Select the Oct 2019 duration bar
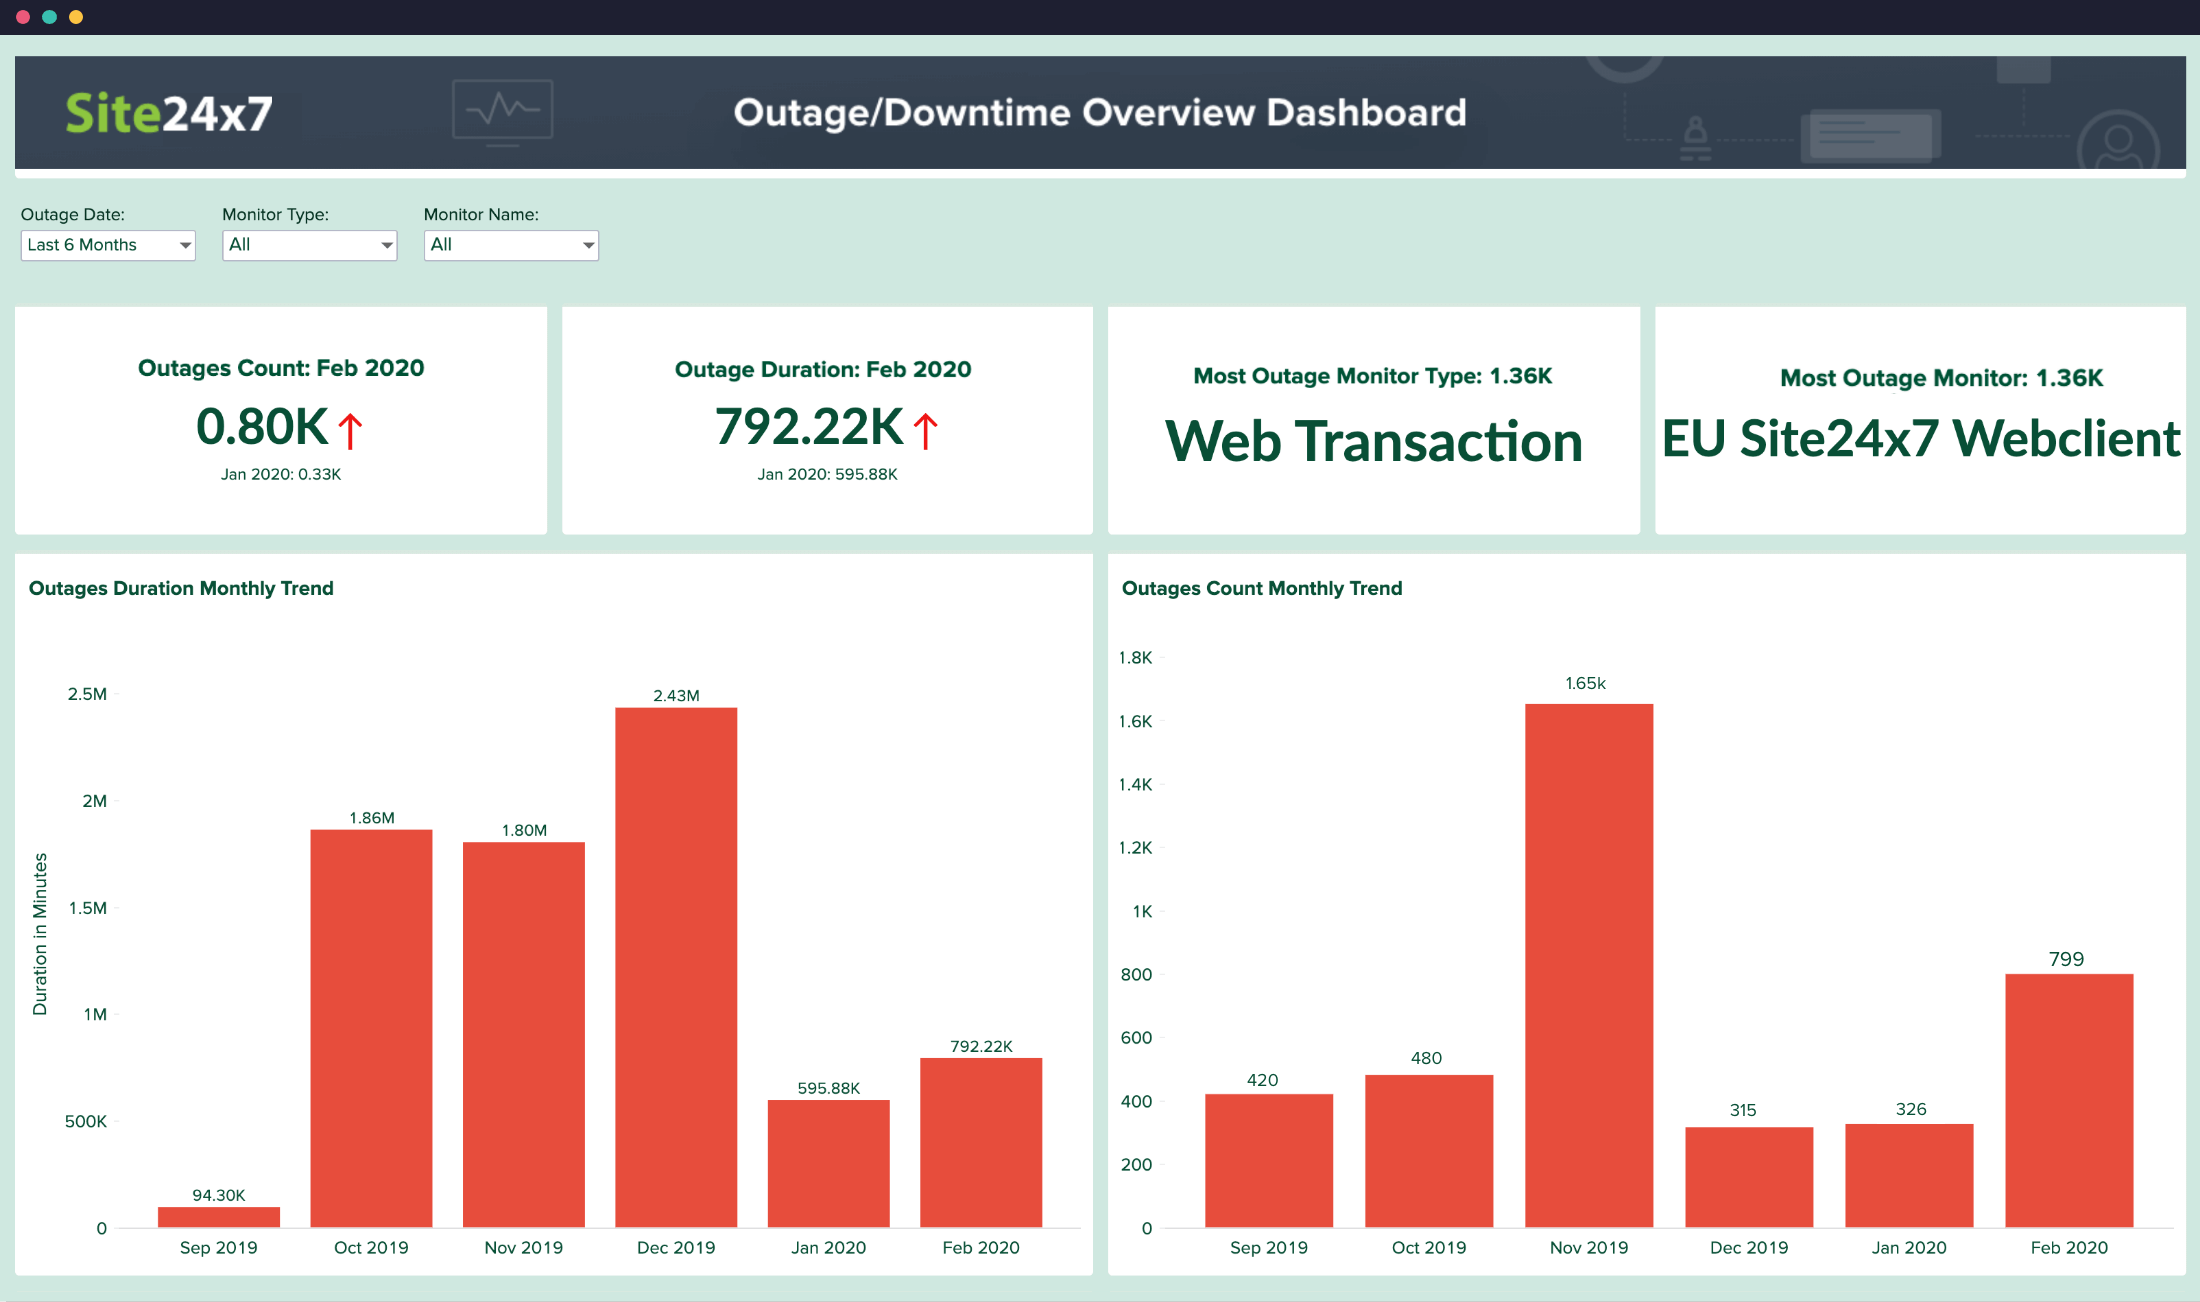Viewport: 2200px width, 1302px height. [371, 1028]
